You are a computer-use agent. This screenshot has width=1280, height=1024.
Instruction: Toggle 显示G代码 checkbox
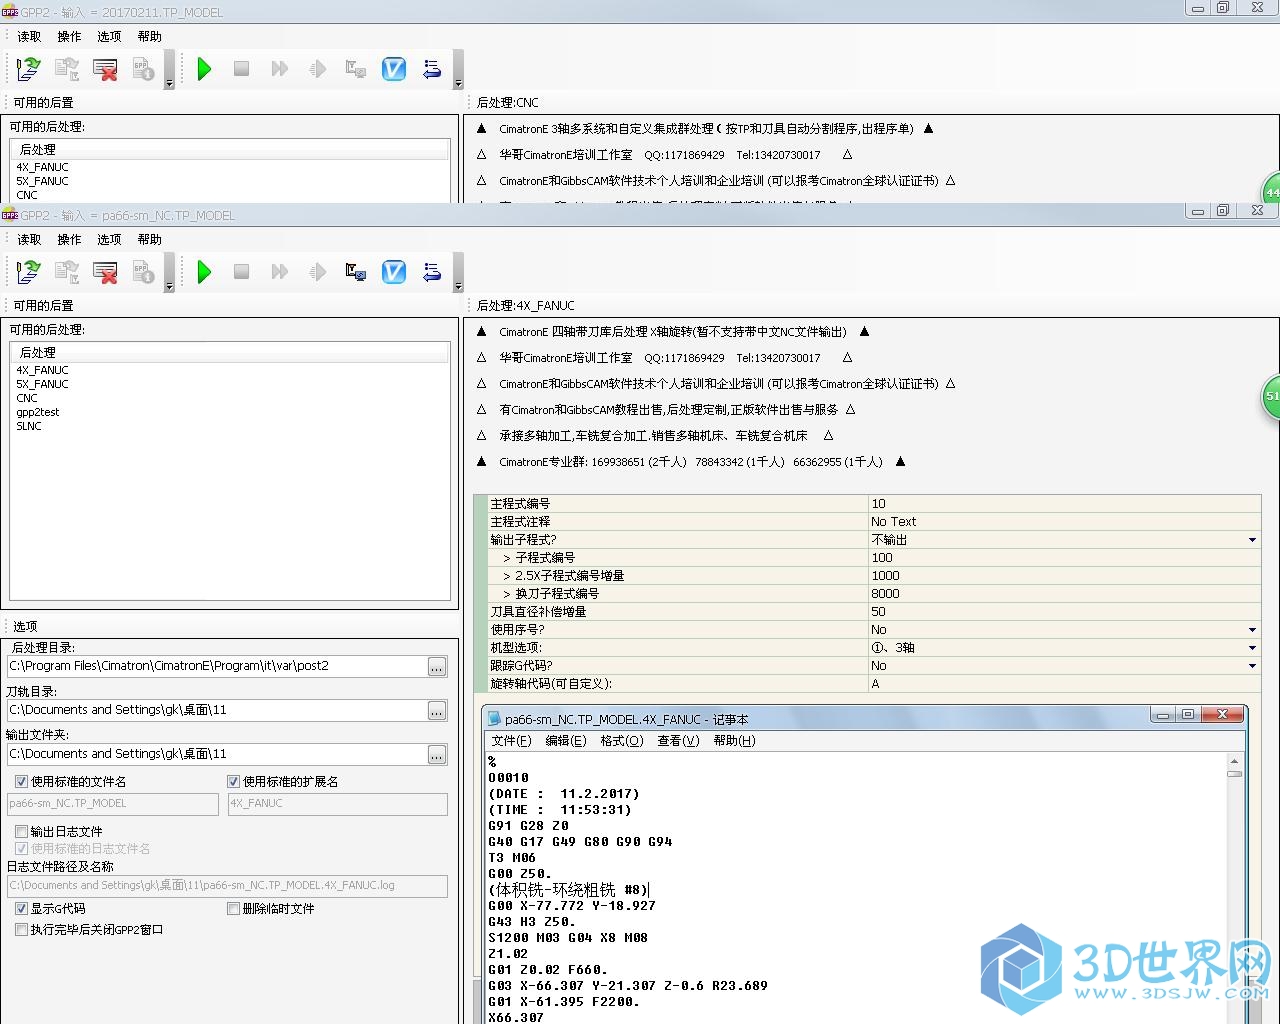point(21,909)
